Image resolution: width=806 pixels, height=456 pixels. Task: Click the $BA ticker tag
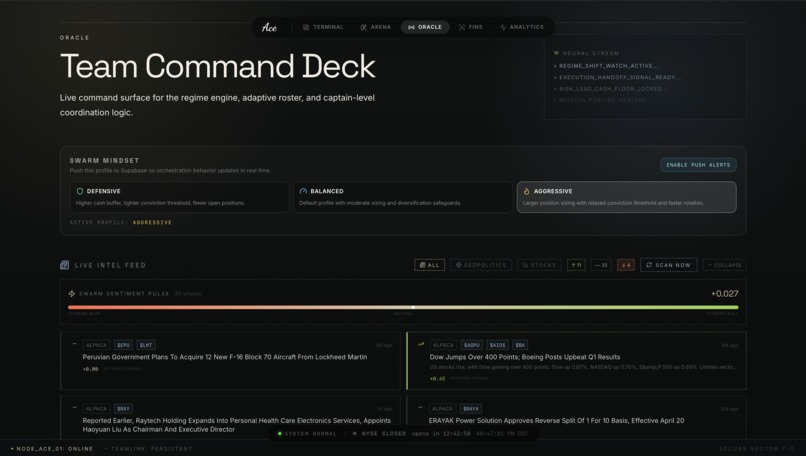(520, 345)
